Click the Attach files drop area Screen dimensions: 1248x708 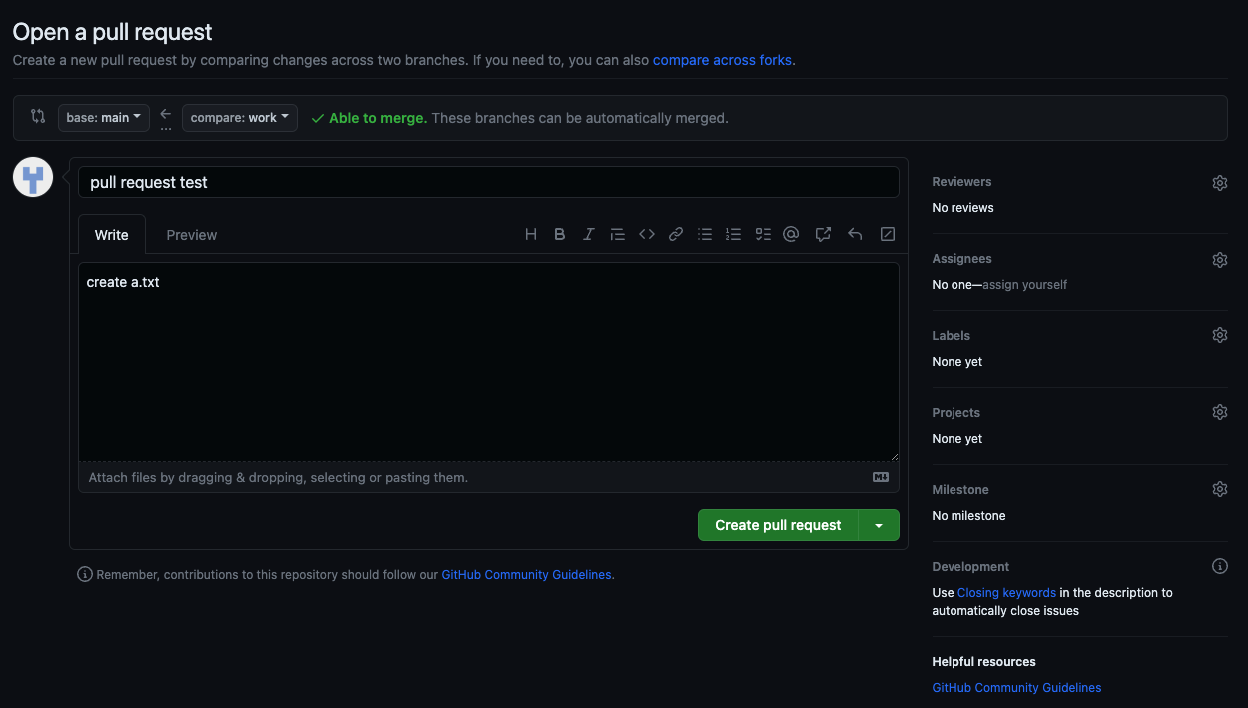pos(489,477)
